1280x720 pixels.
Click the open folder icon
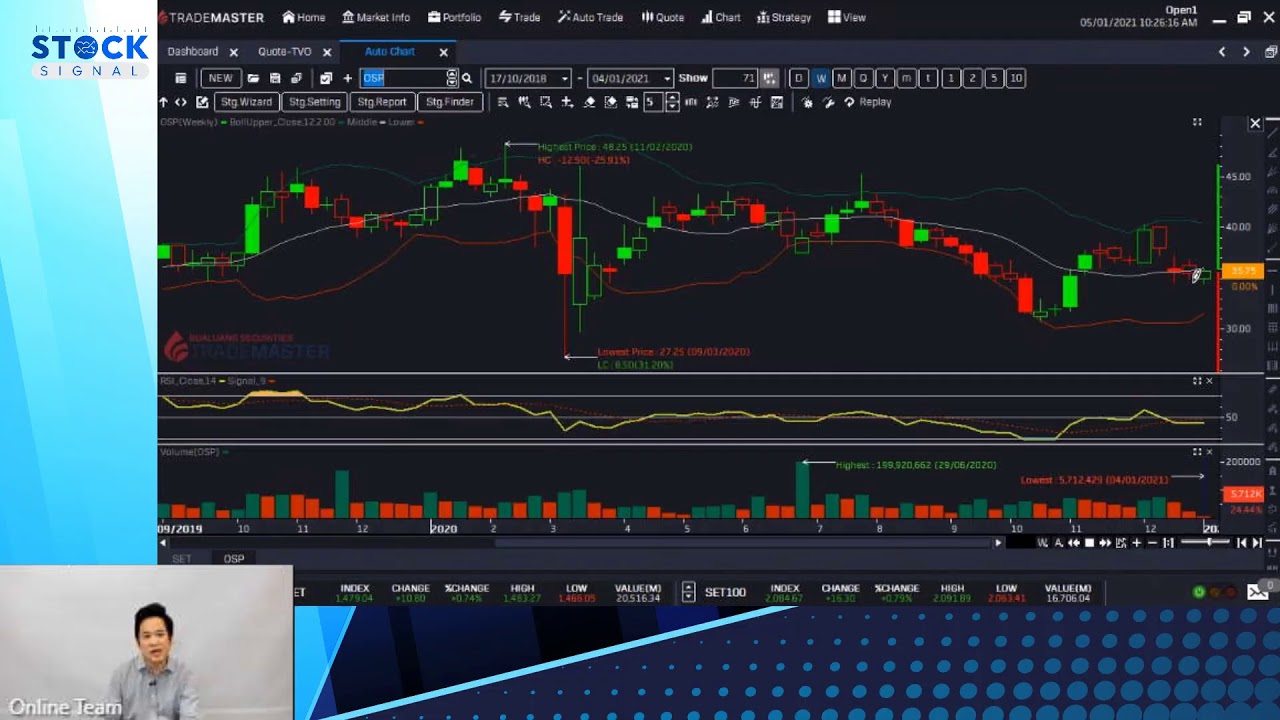(x=253, y=78)
